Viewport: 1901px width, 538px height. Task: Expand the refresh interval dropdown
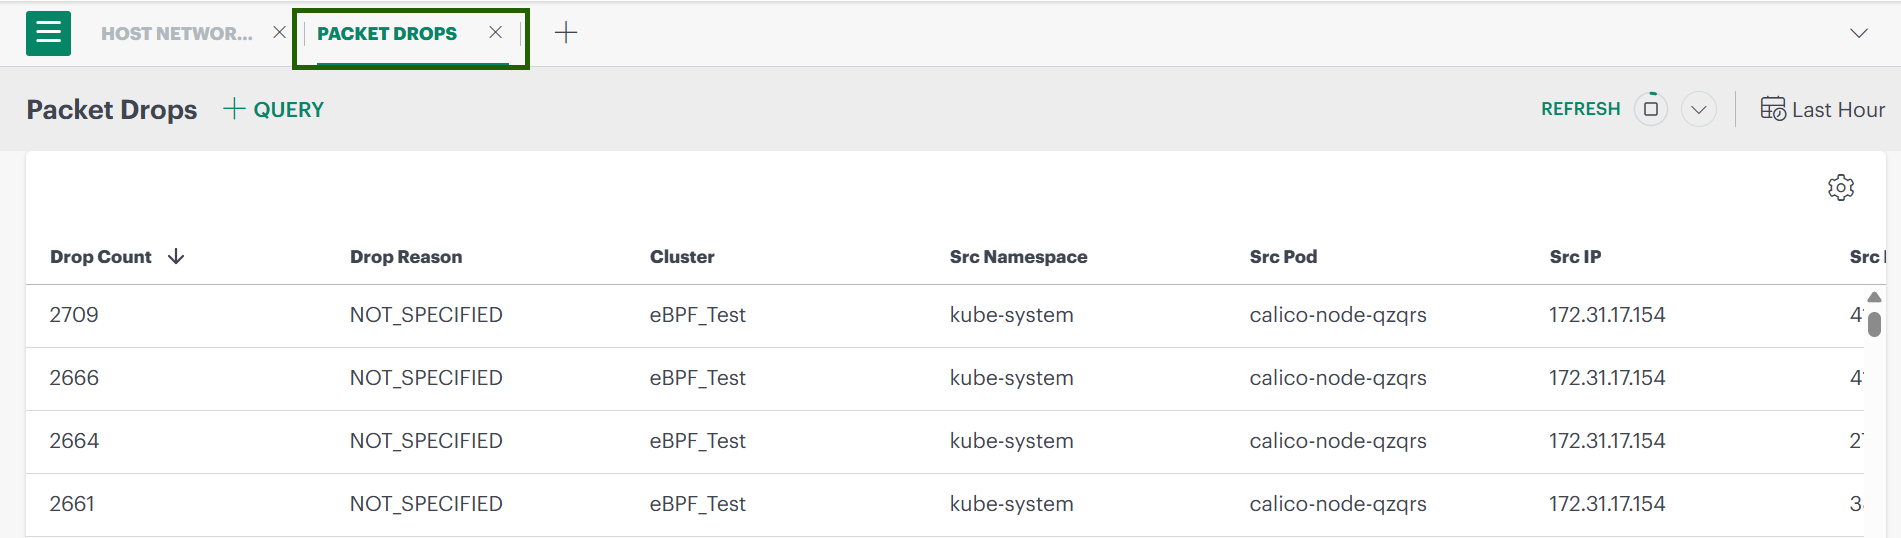(1698, 109)
